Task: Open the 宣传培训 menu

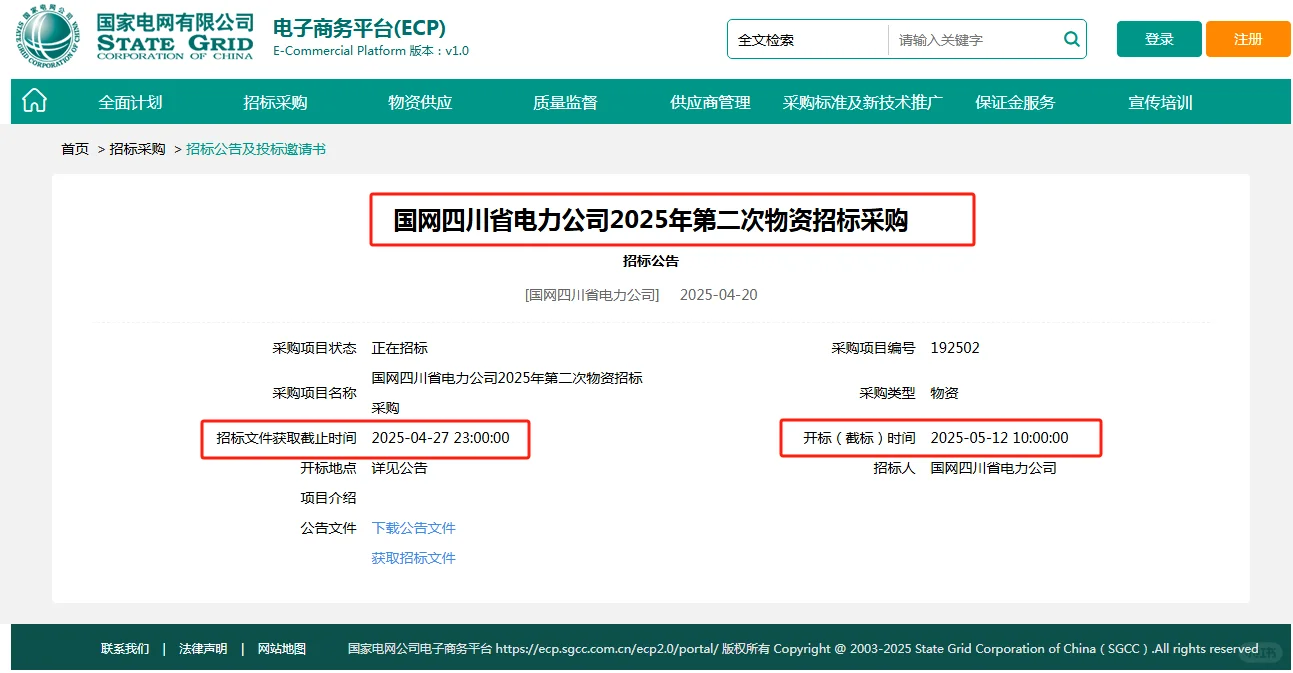Action: (x=1159, y=101)
